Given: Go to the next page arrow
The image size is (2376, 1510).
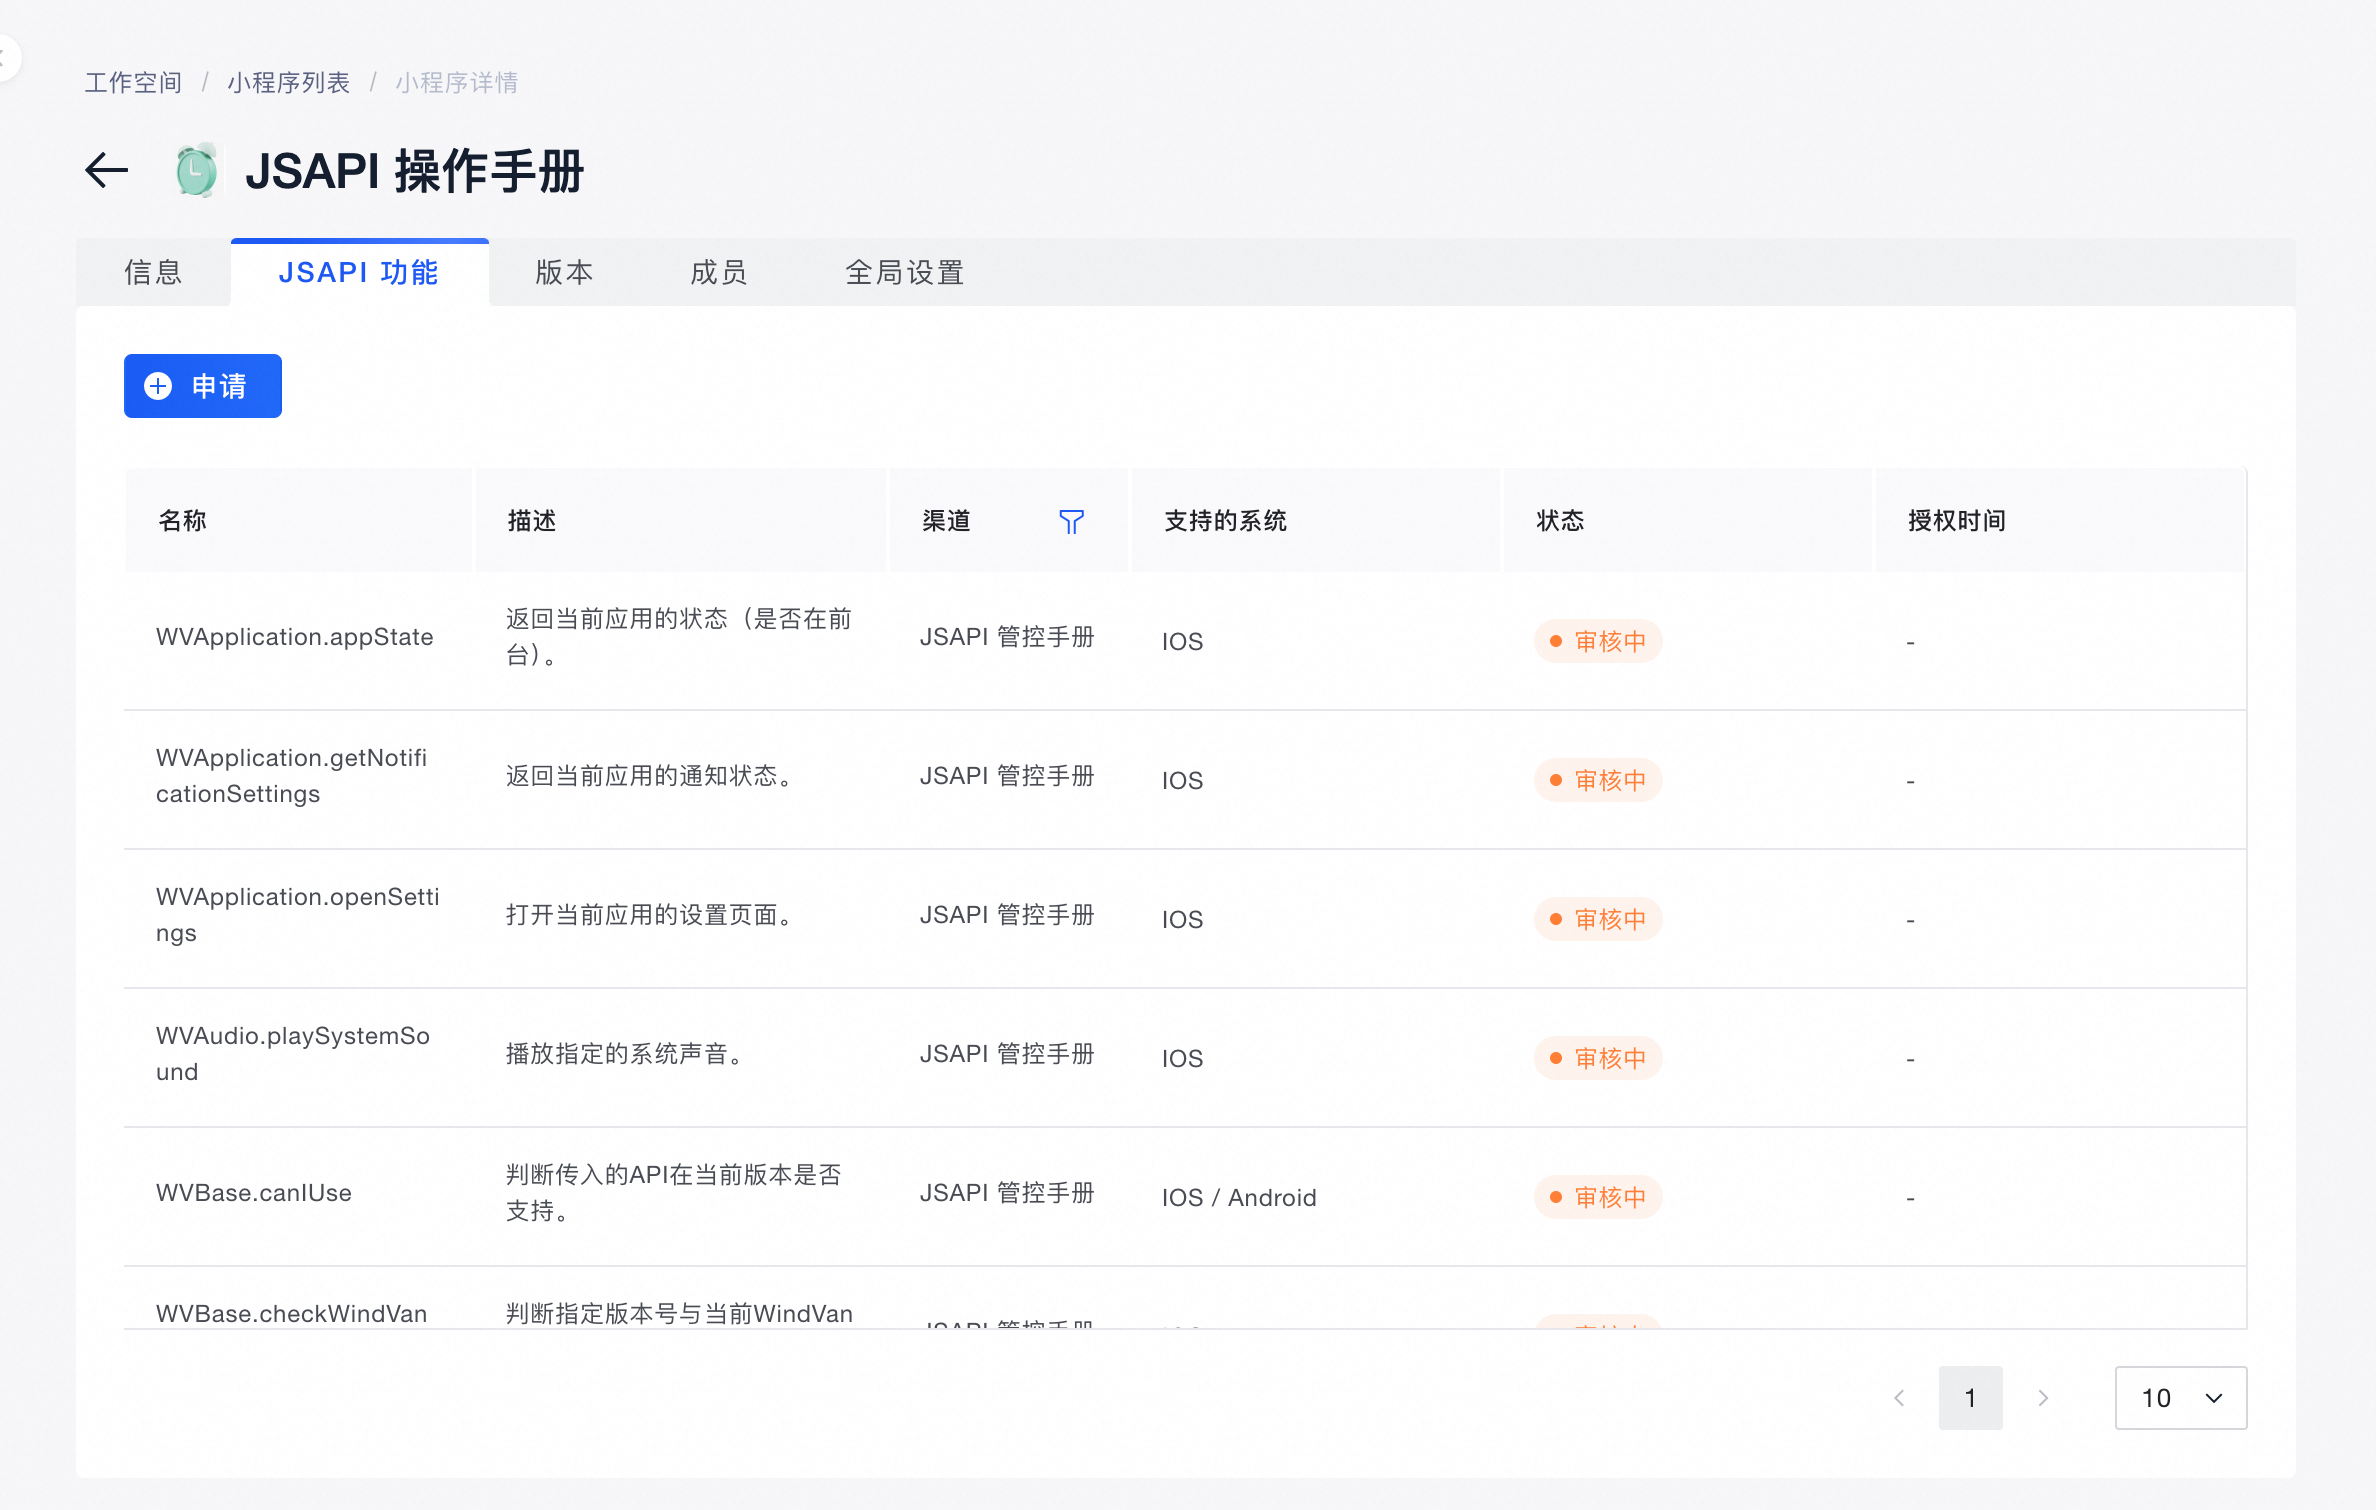Looking at the screenshot, I should [2043, 1398].
